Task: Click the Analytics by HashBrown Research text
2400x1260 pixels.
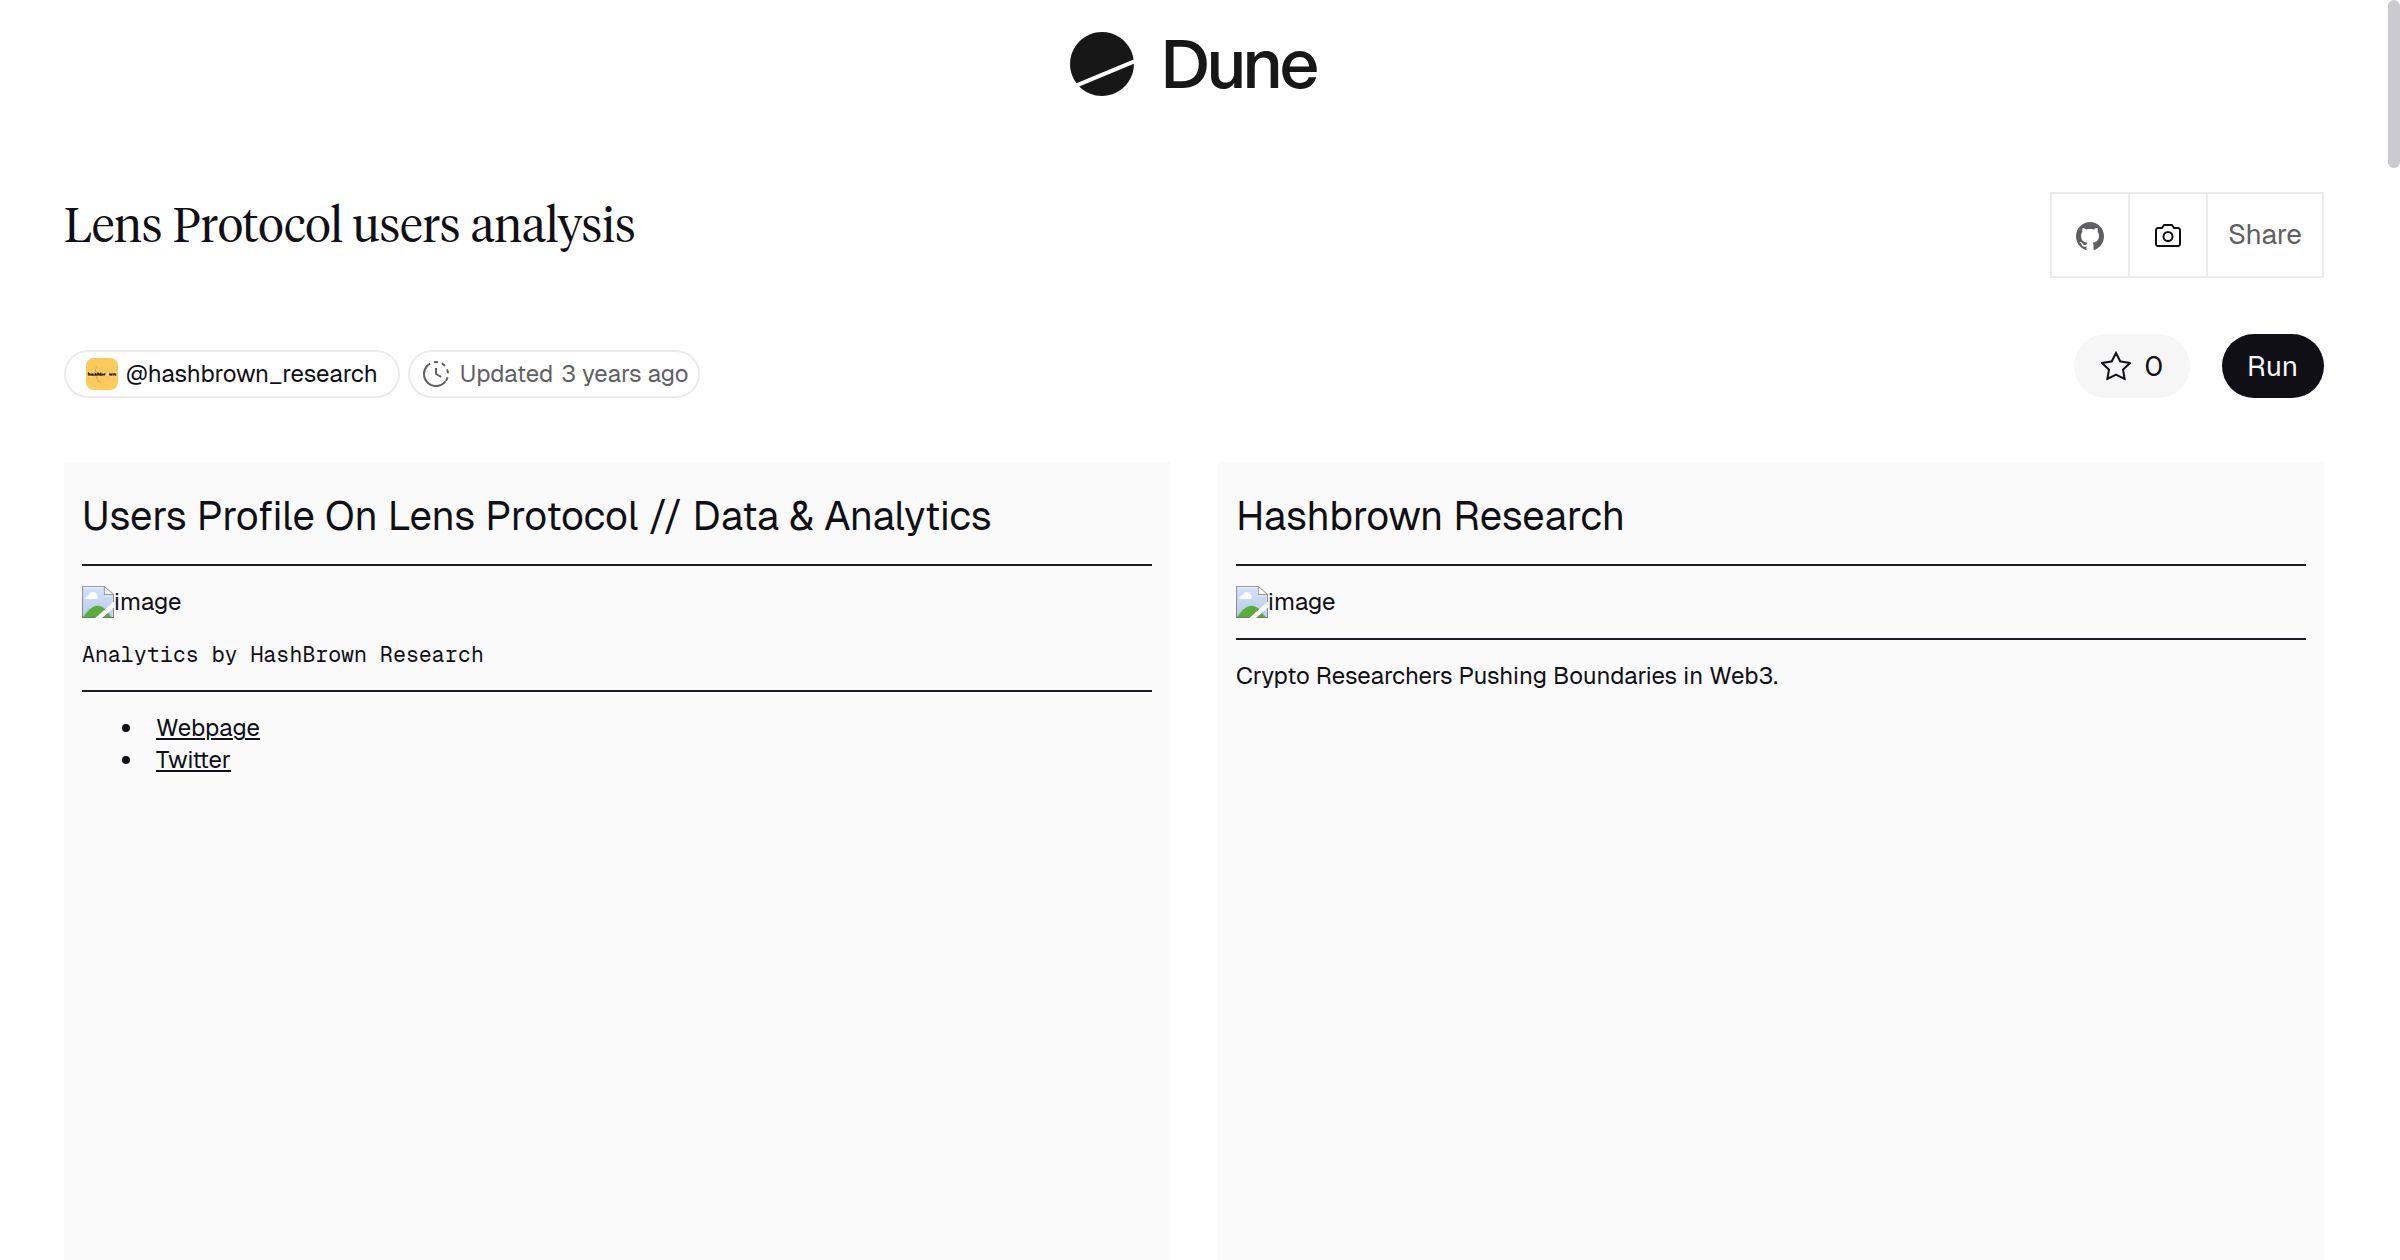Action: click(283, 654)
